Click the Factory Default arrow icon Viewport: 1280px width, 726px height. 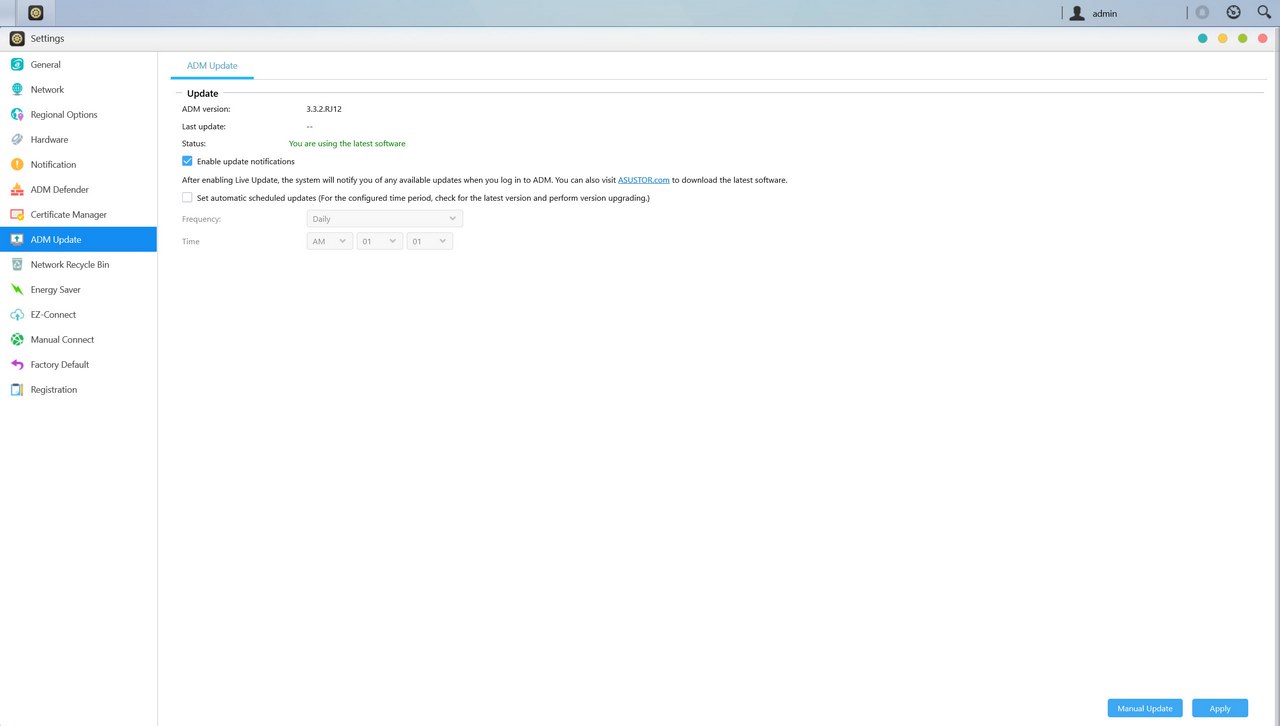pyautogui.click(x=17, y=364)
